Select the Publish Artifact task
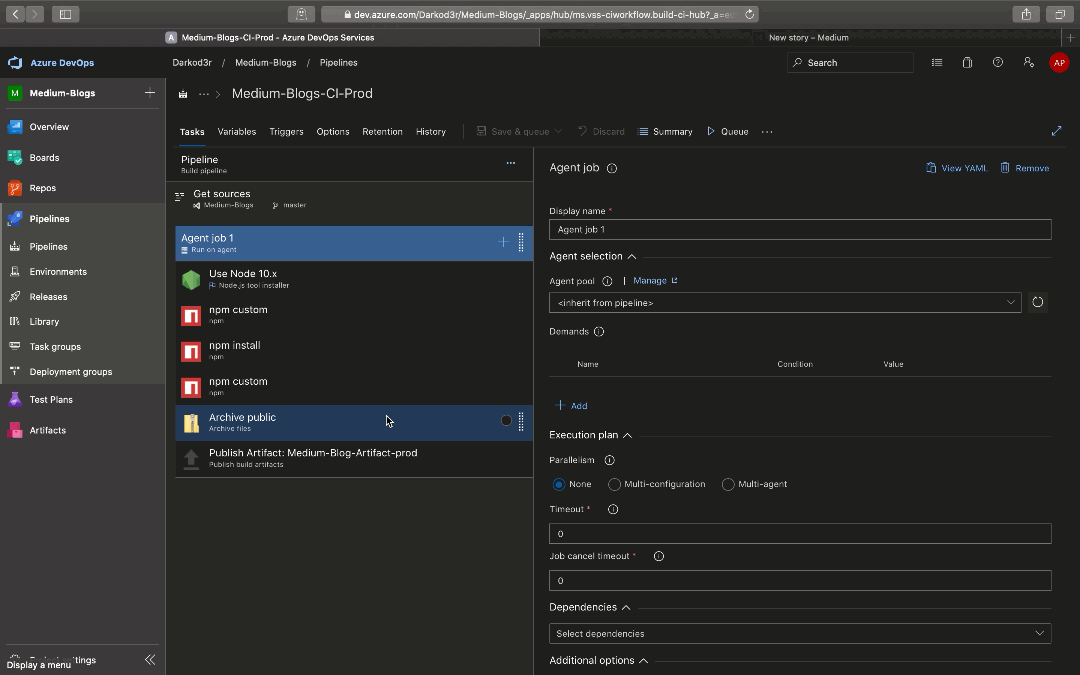 pos(354,458)
